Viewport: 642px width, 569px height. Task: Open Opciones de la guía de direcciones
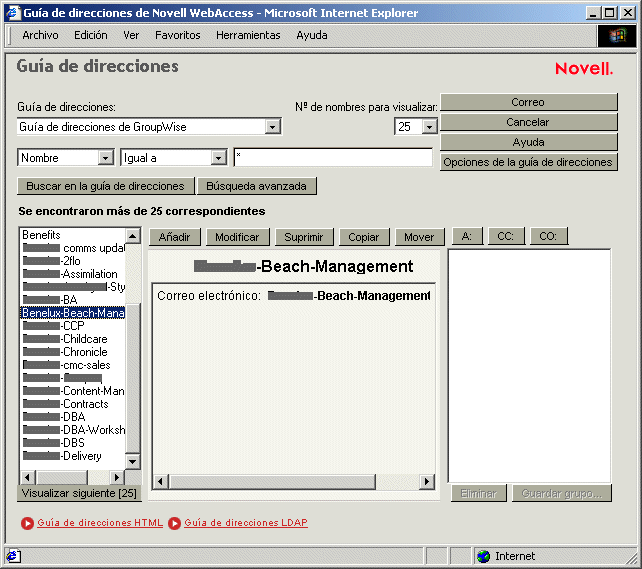pyautogui.click(x=529, y=162)
